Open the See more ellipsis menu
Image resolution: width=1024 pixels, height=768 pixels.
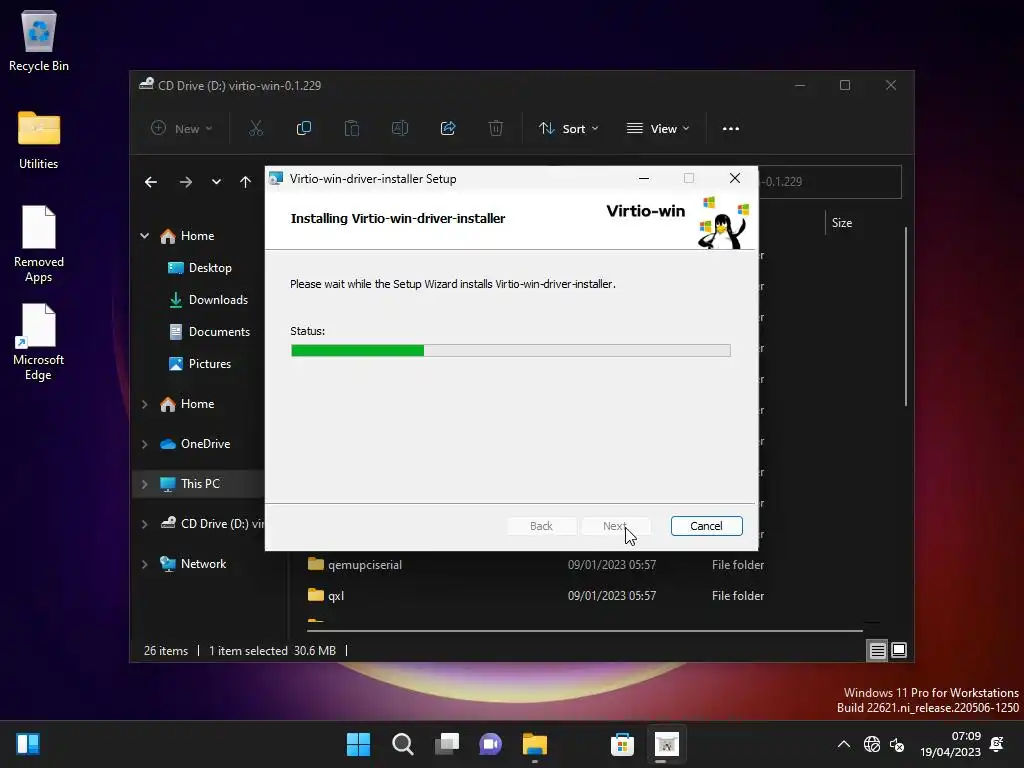click(731, 129)
